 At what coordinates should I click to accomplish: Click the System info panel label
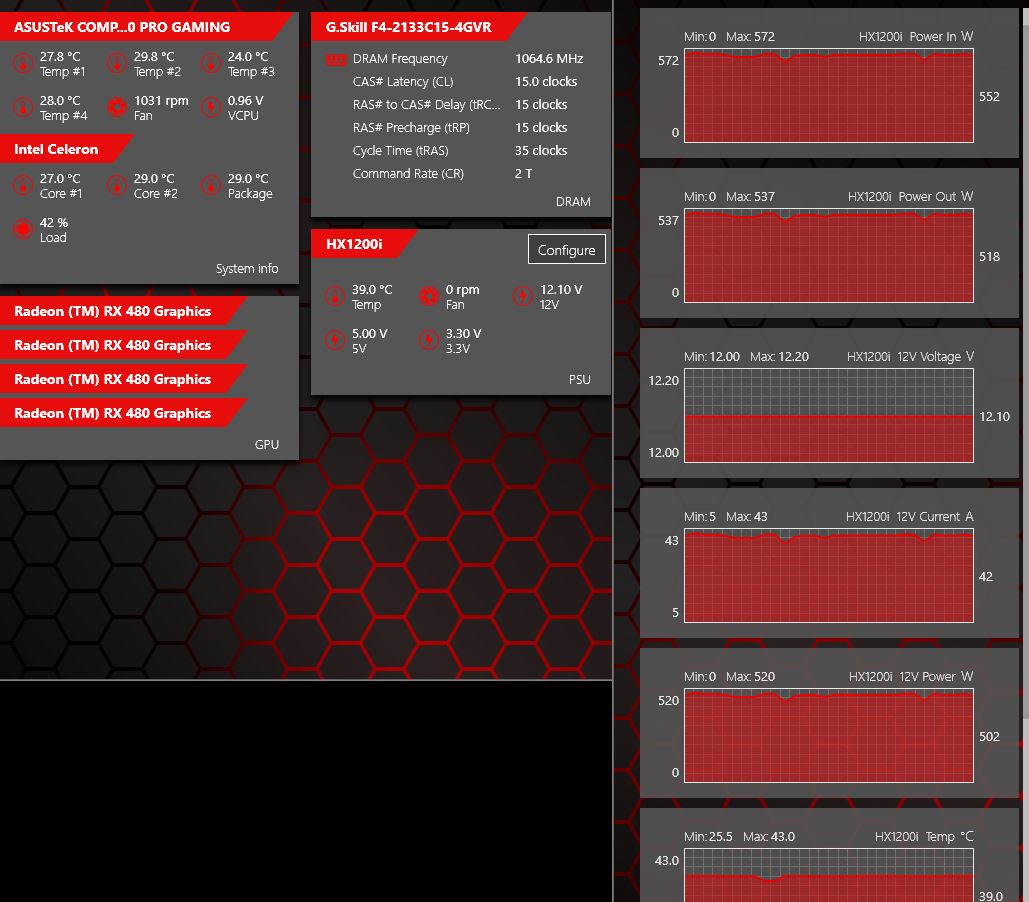pyautogui.click(x=247, y=268)
